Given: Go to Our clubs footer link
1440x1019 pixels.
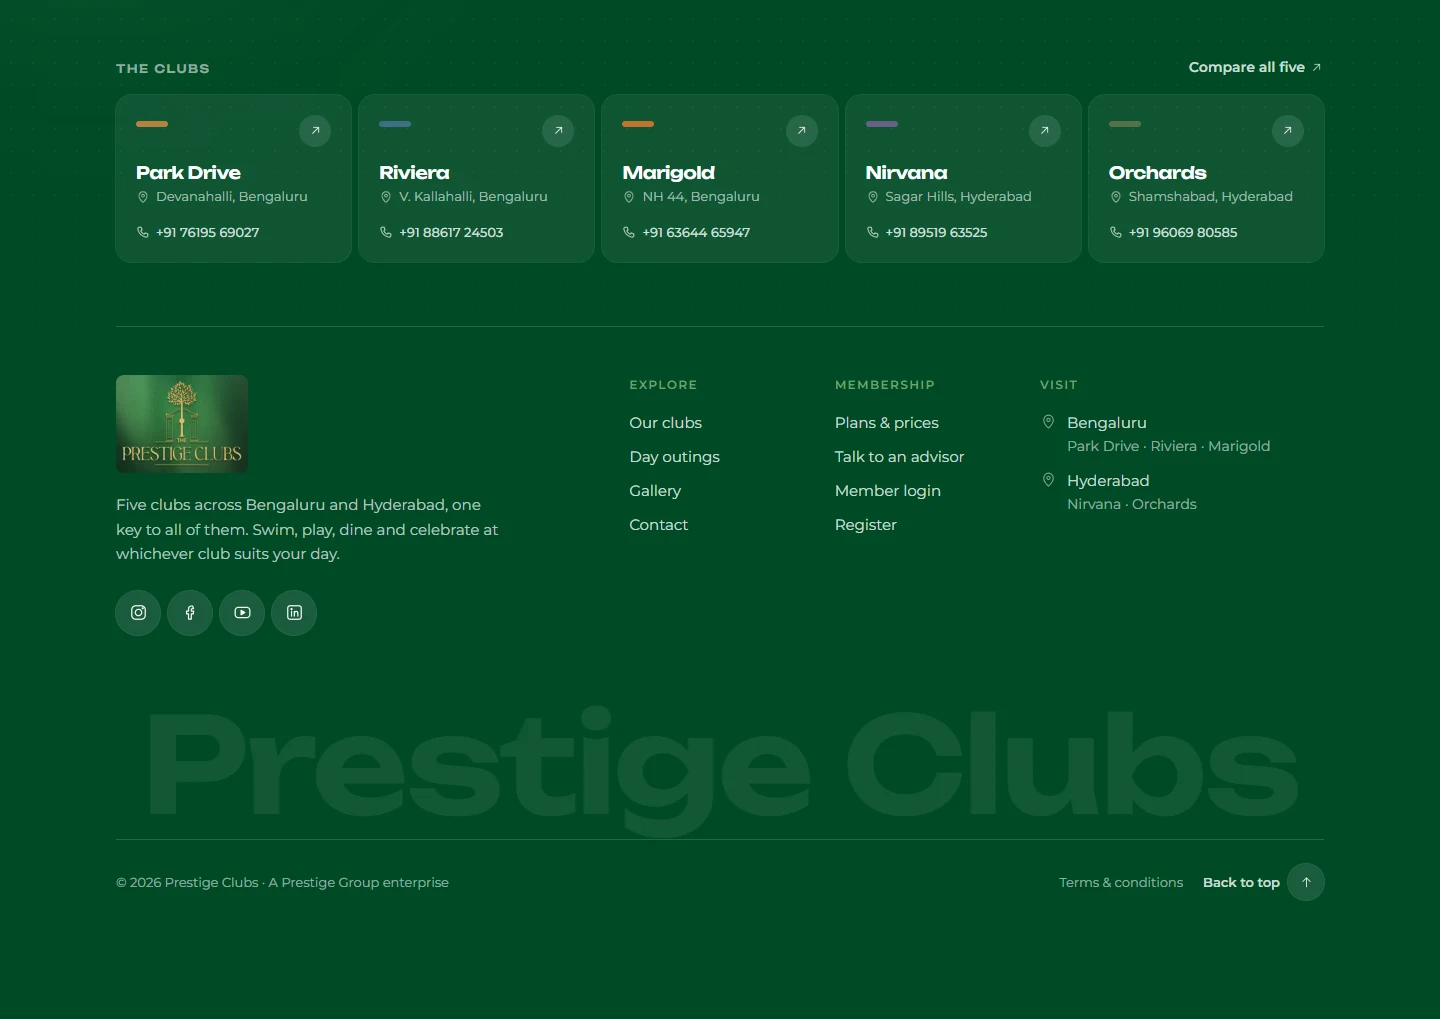Looking at the screenshot, I should click(666, 423).
